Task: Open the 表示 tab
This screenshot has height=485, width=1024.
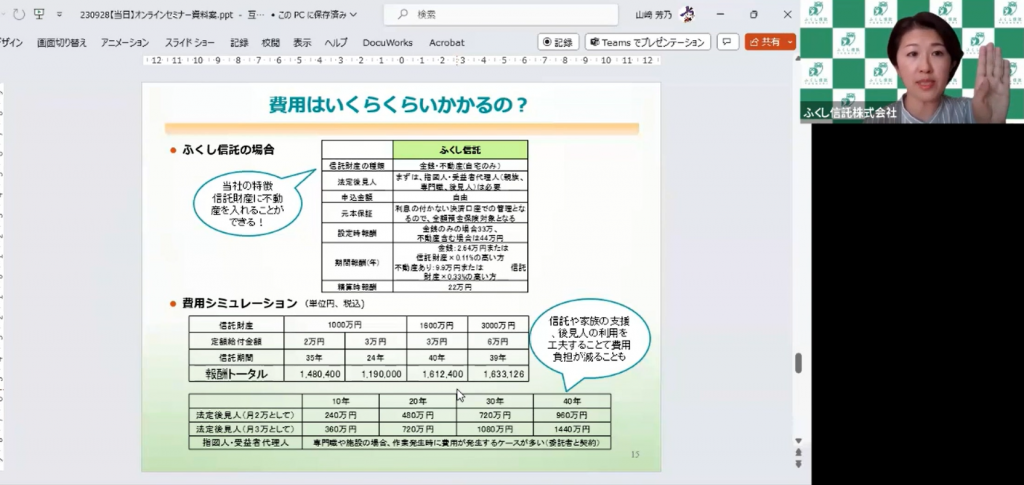Action: 302,42
